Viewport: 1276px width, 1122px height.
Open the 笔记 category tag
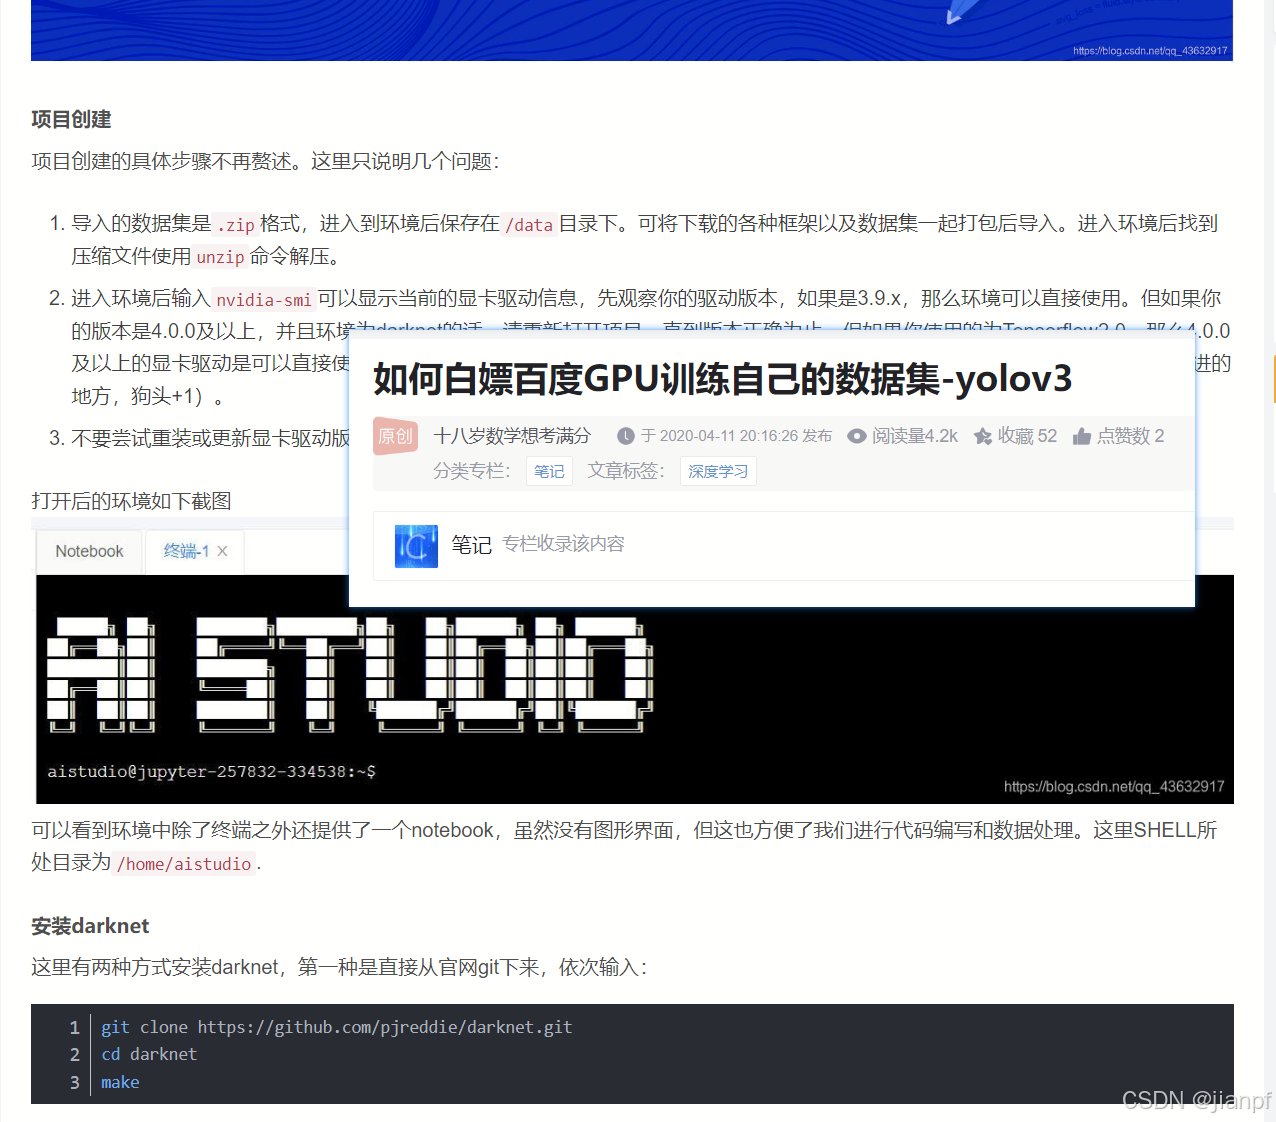(549, 471)
